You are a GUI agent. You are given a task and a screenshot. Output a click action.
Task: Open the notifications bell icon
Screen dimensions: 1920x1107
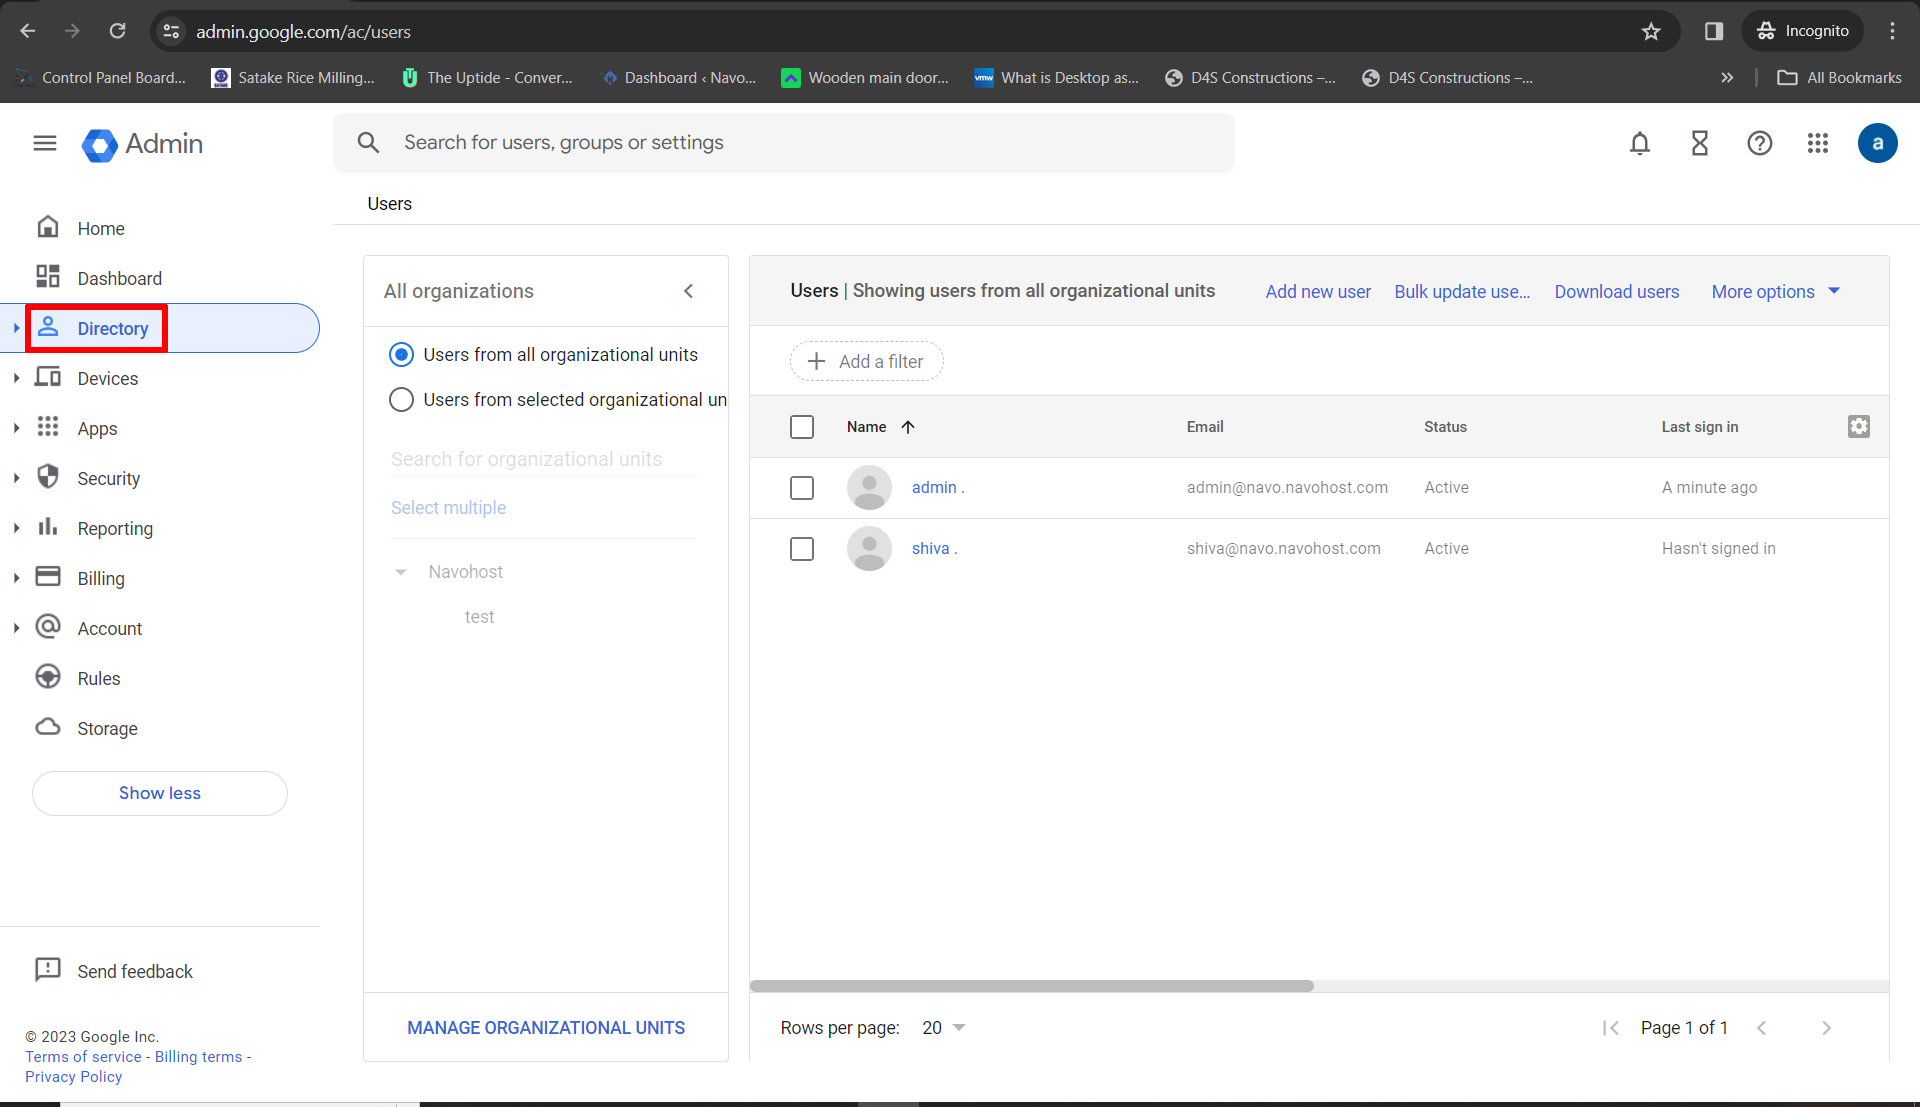(1639, 143)
